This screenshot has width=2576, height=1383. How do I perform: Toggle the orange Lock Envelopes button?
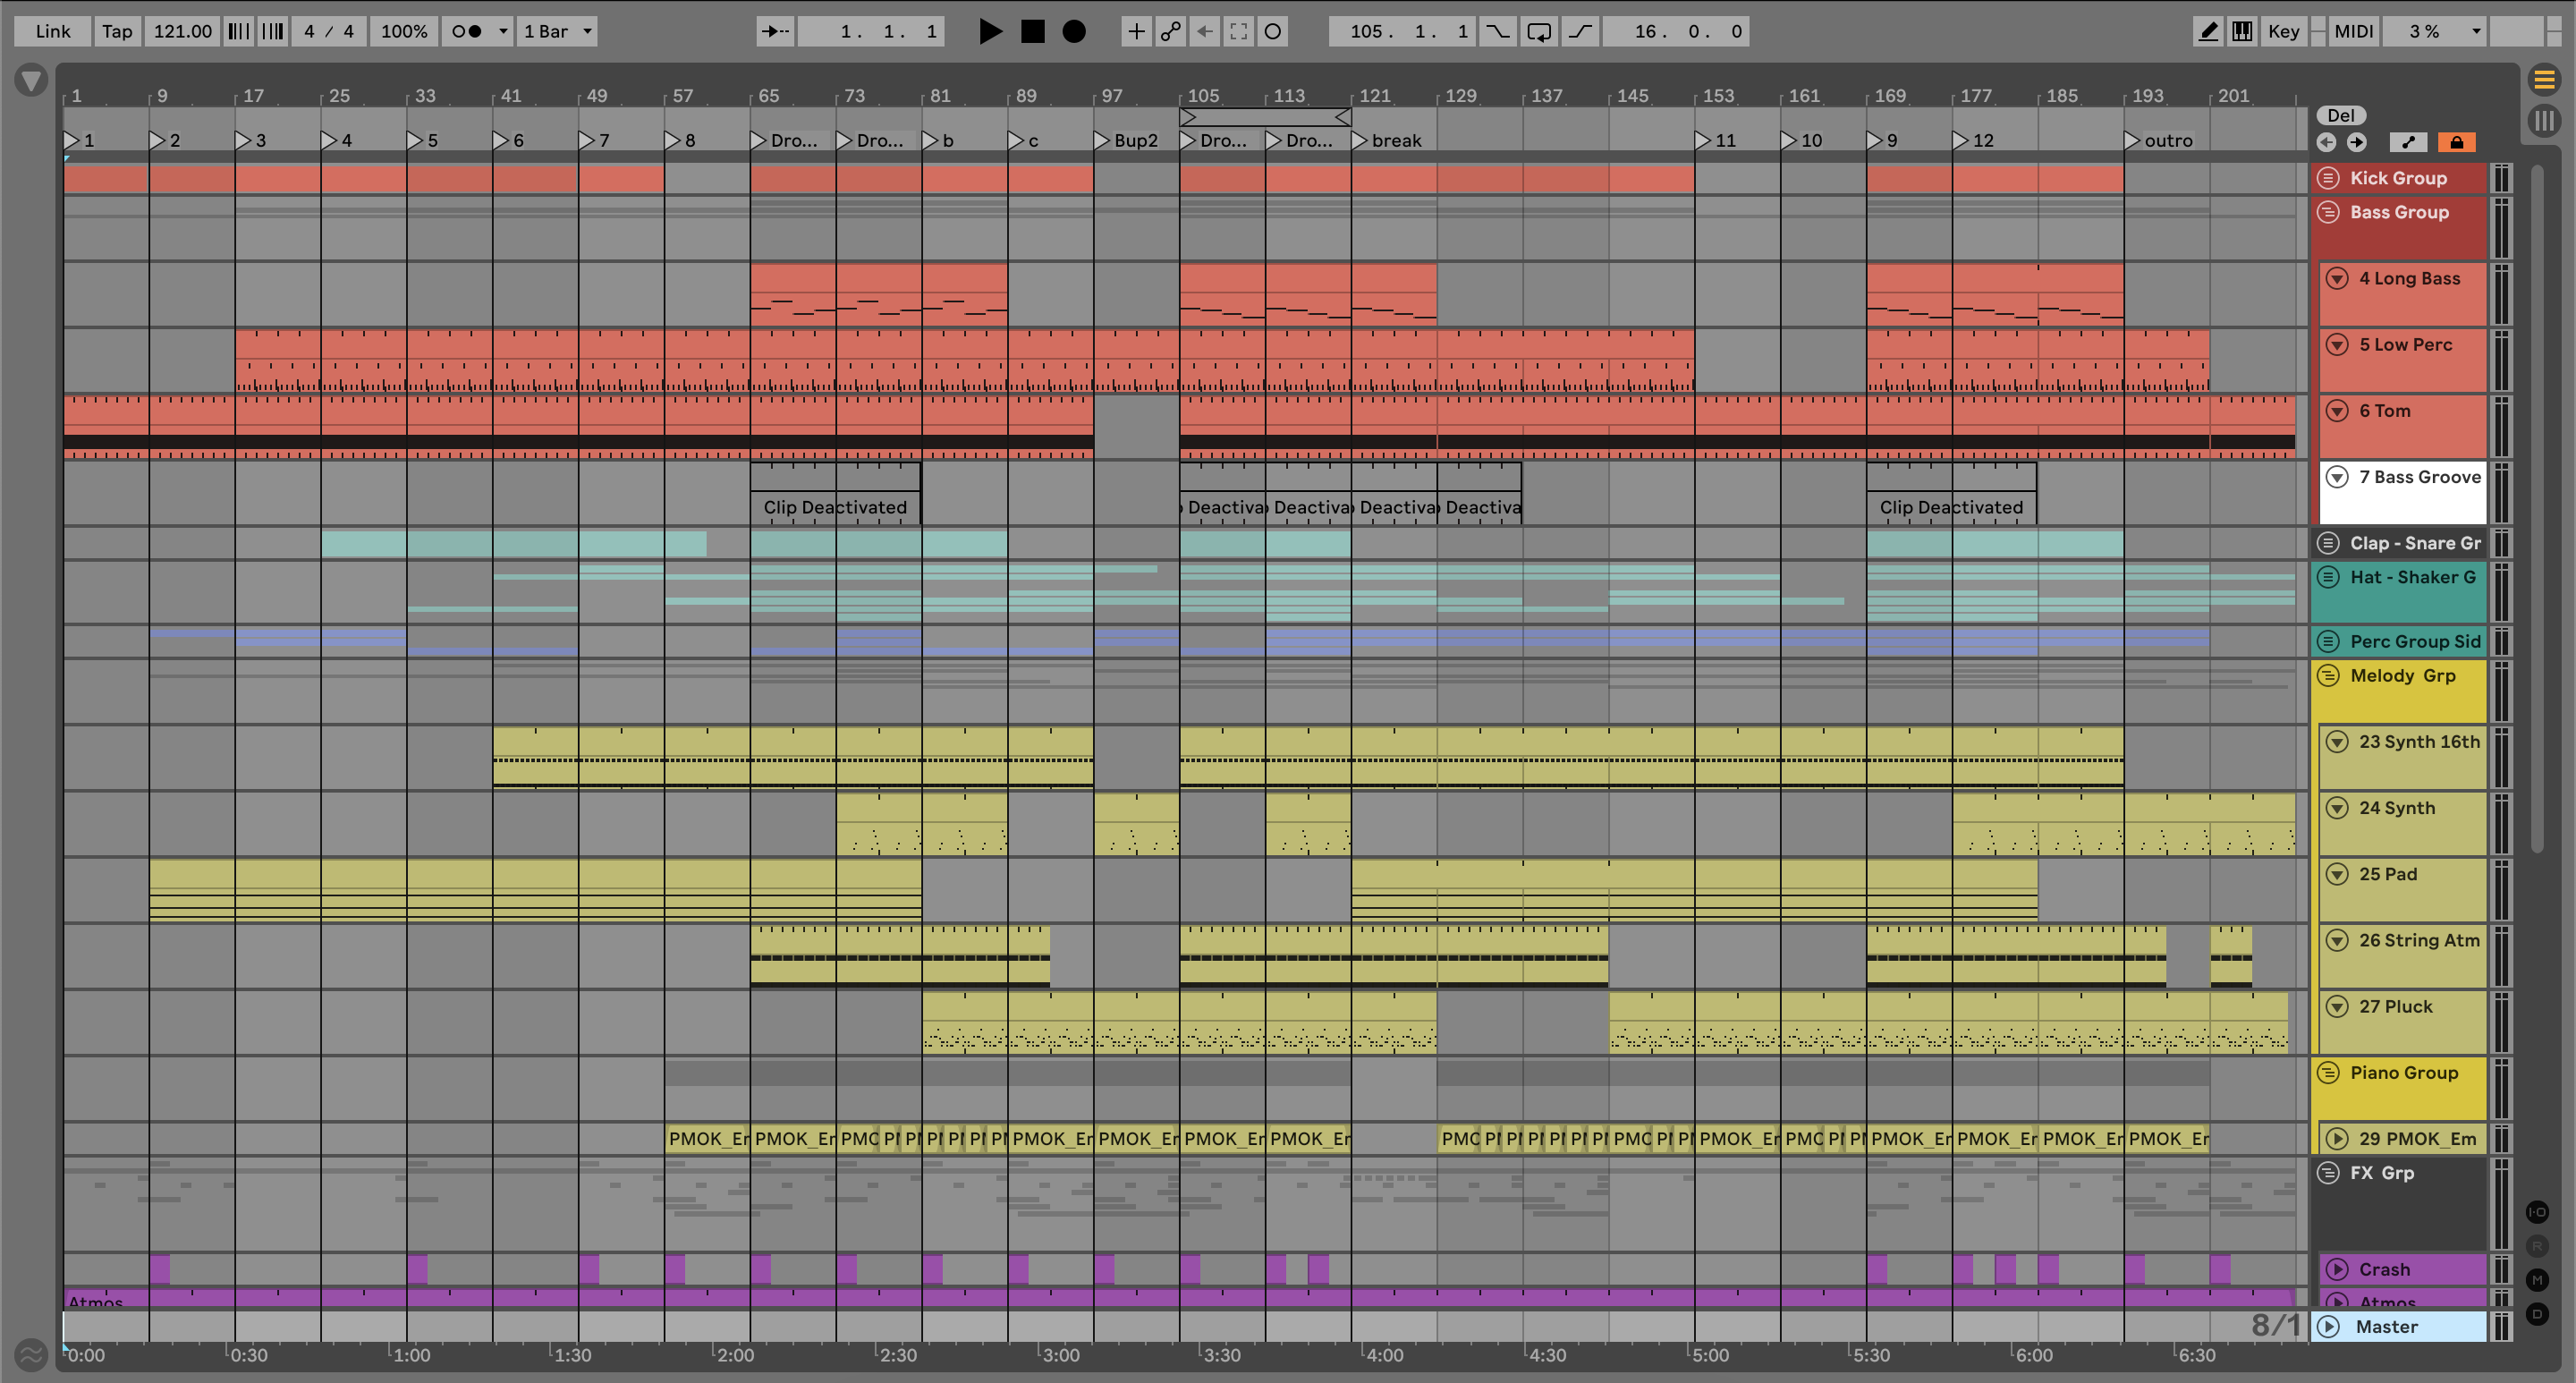click(x=2456, y=142)
